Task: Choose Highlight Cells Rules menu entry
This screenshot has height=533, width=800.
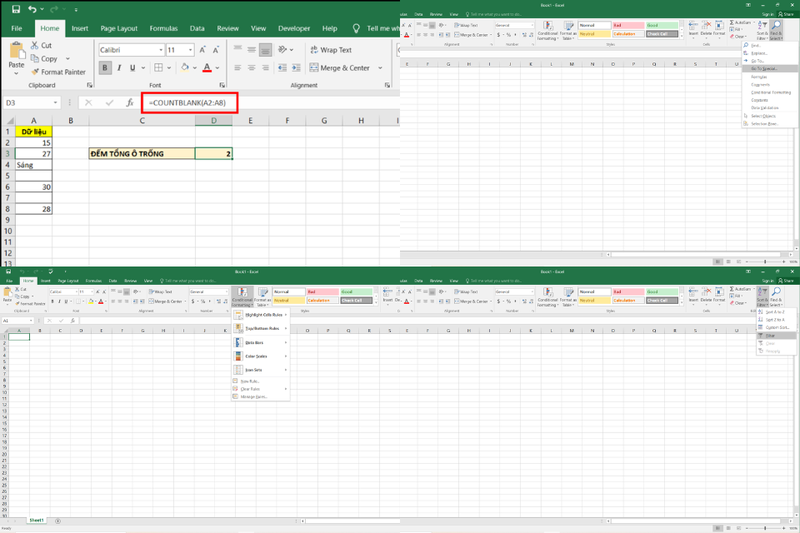Action: point(261,315)
